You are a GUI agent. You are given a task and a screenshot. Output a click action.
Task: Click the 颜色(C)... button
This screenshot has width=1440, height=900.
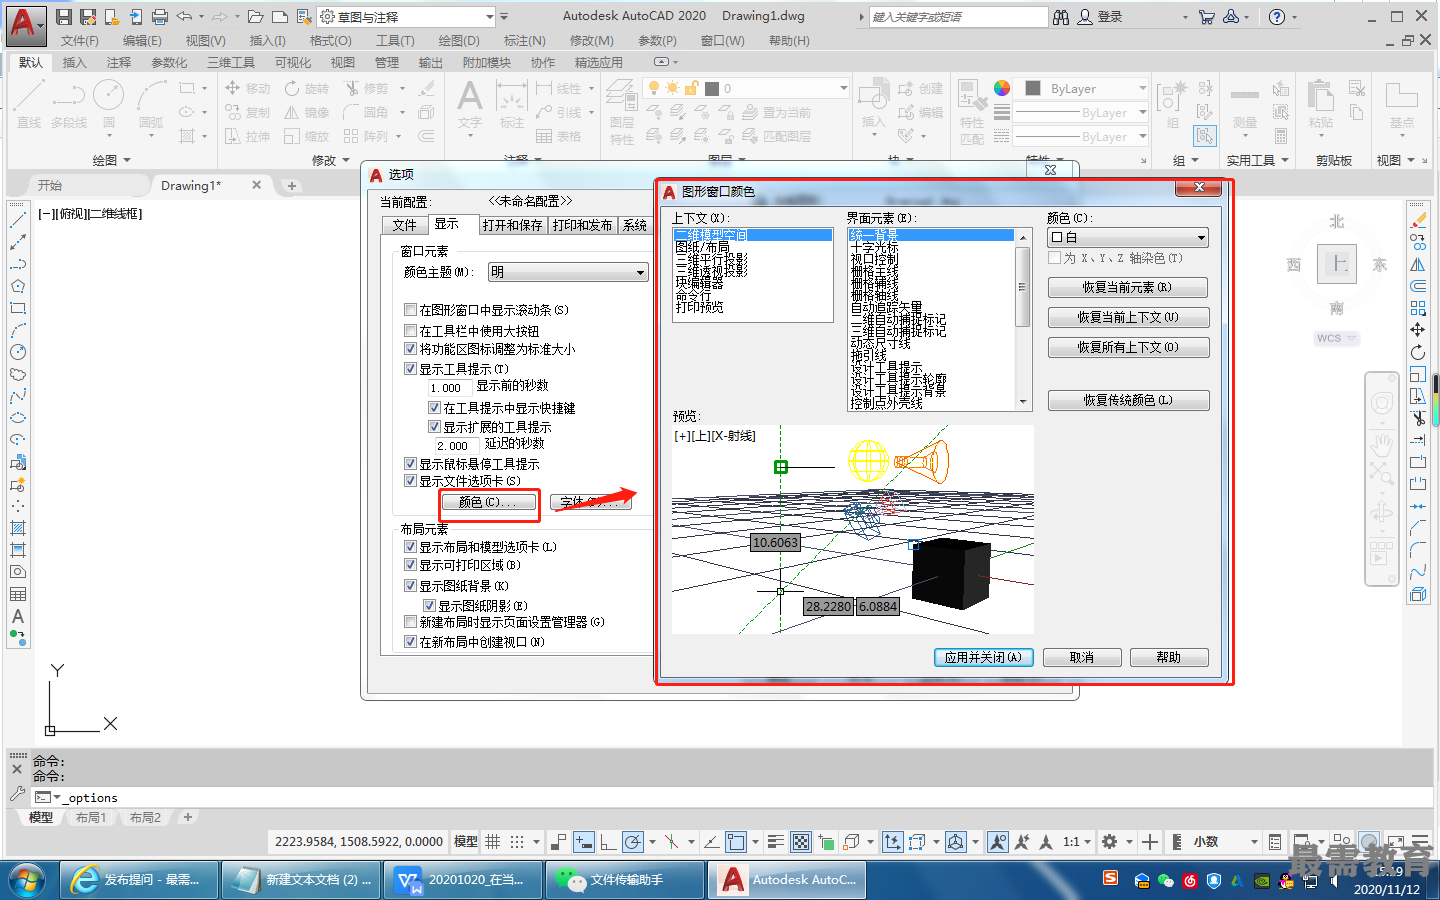pos(487,502)
